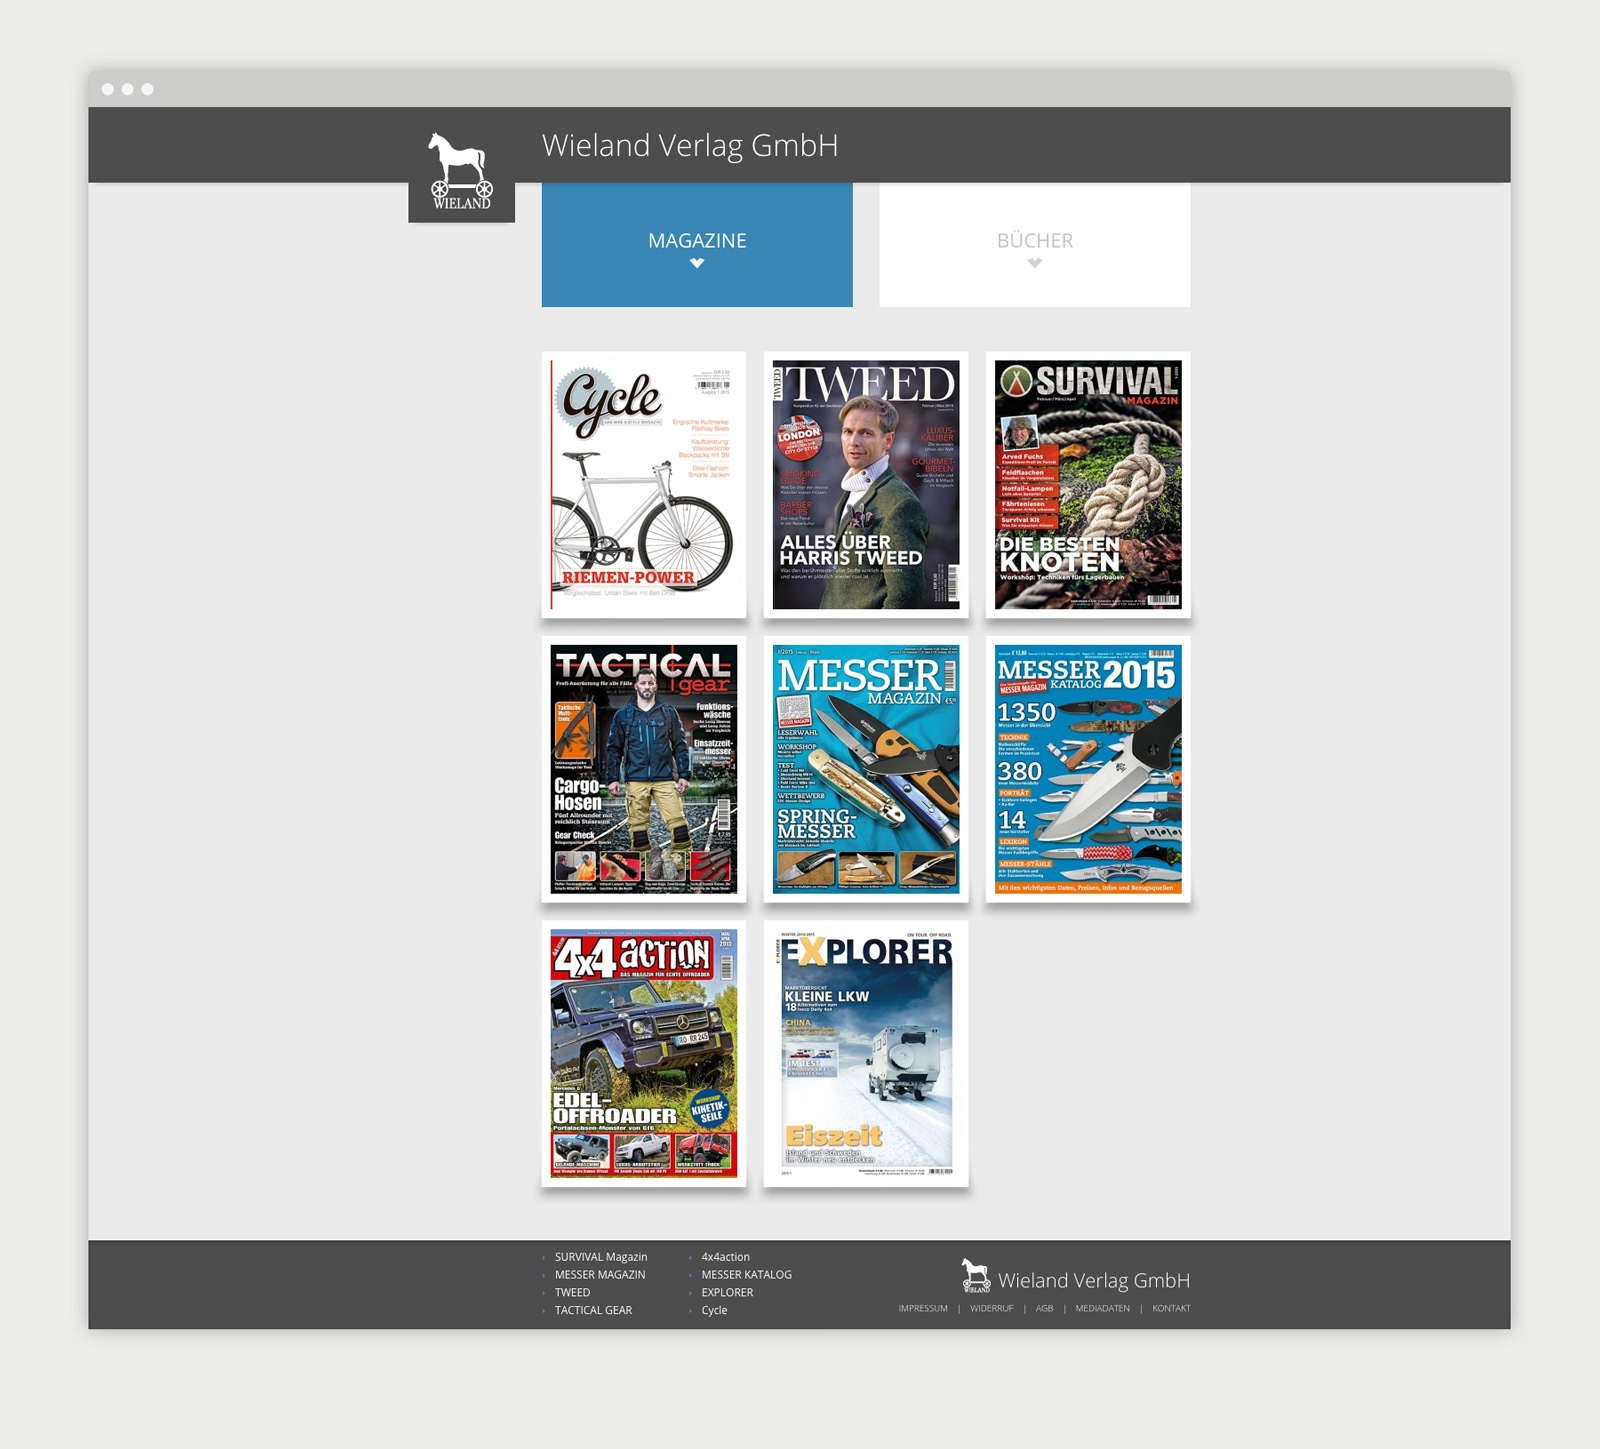Viewport: 1600px width, 1449px height.
Task: Open the Cycle magazine cover
Action: point(644,485)
